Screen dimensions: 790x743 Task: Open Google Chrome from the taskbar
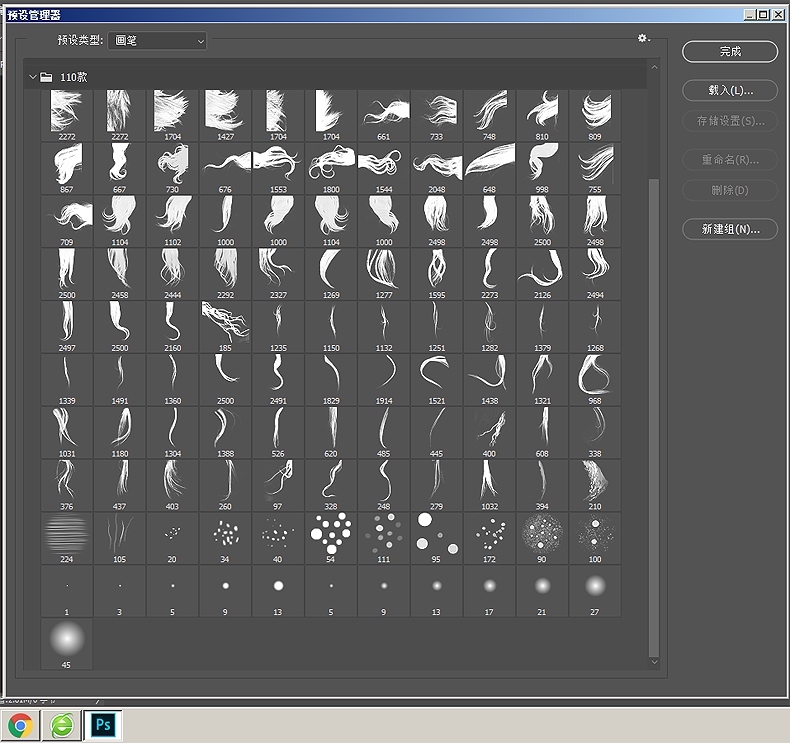[x=20, y=725]
